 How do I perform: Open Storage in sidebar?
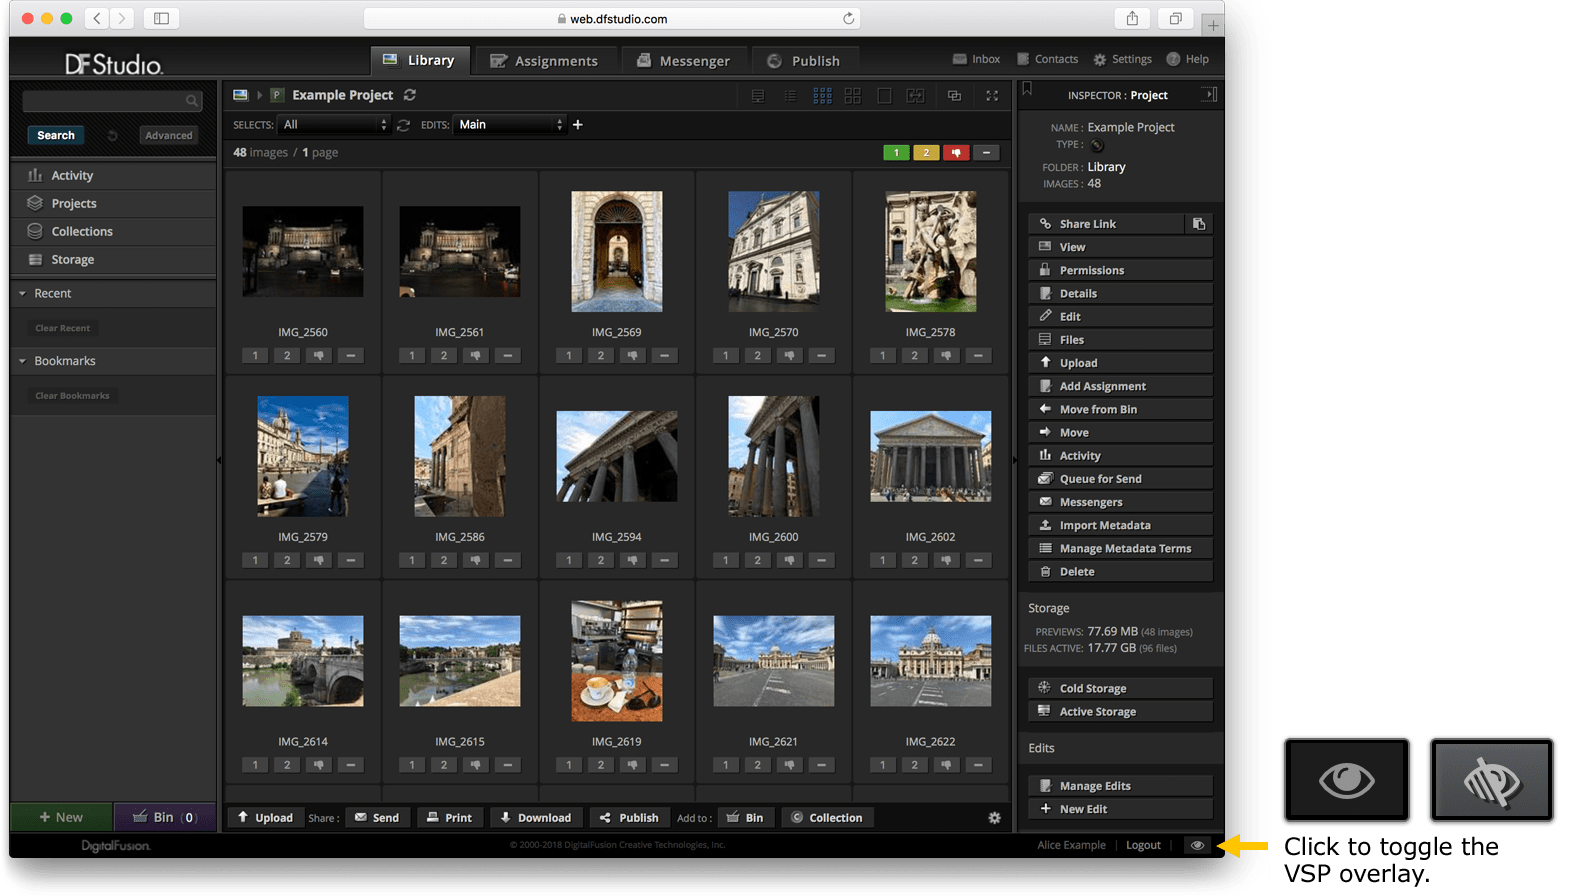114,259
